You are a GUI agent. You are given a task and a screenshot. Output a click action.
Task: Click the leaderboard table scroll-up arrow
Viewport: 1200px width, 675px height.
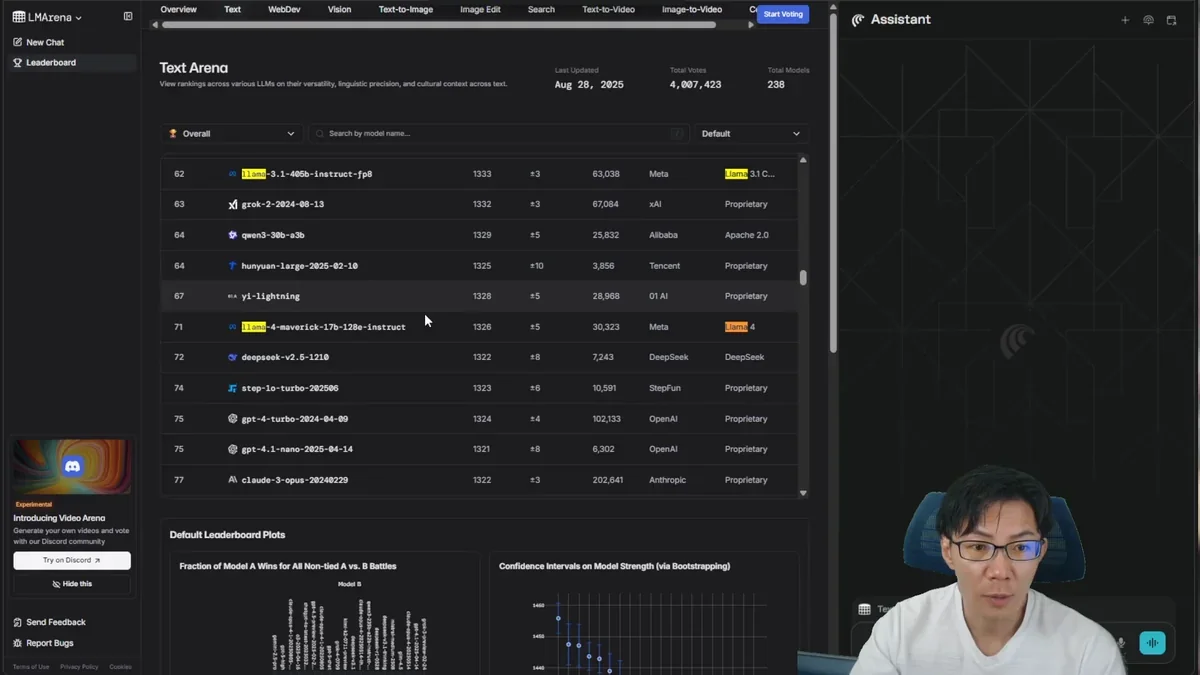point(803,160)
